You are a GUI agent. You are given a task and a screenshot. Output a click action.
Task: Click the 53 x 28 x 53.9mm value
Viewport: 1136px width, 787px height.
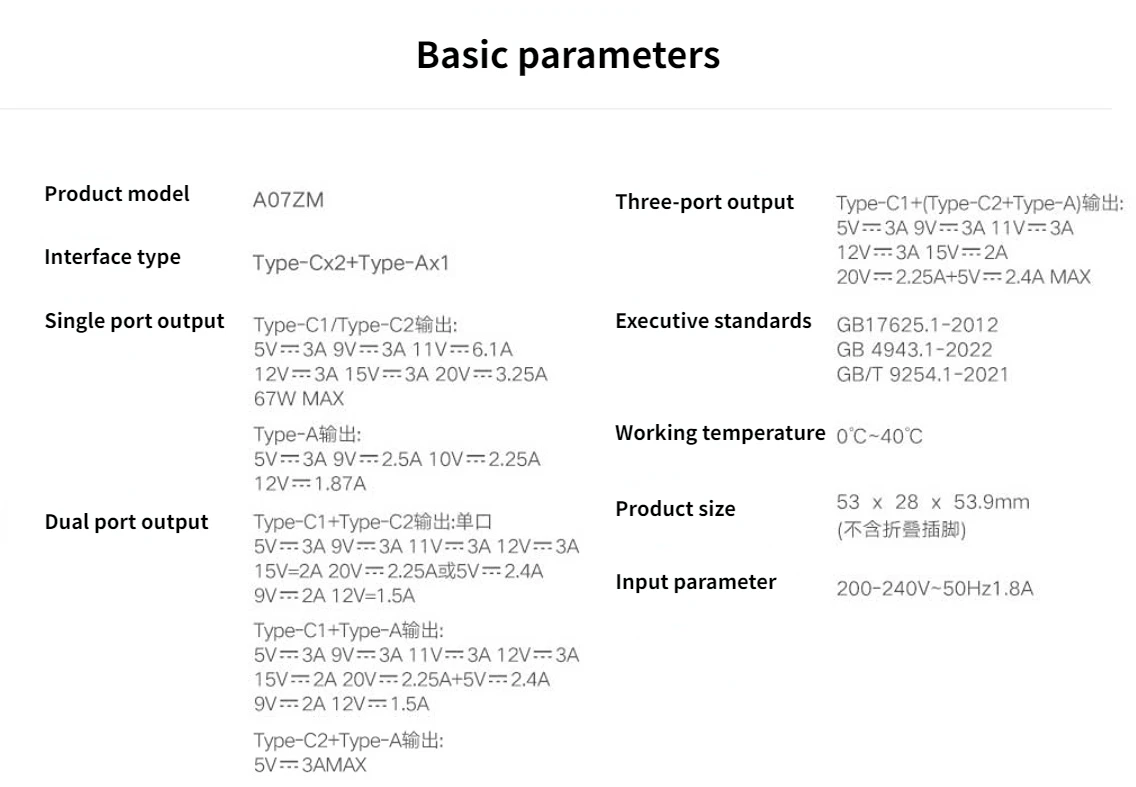(x=932, y=502)
